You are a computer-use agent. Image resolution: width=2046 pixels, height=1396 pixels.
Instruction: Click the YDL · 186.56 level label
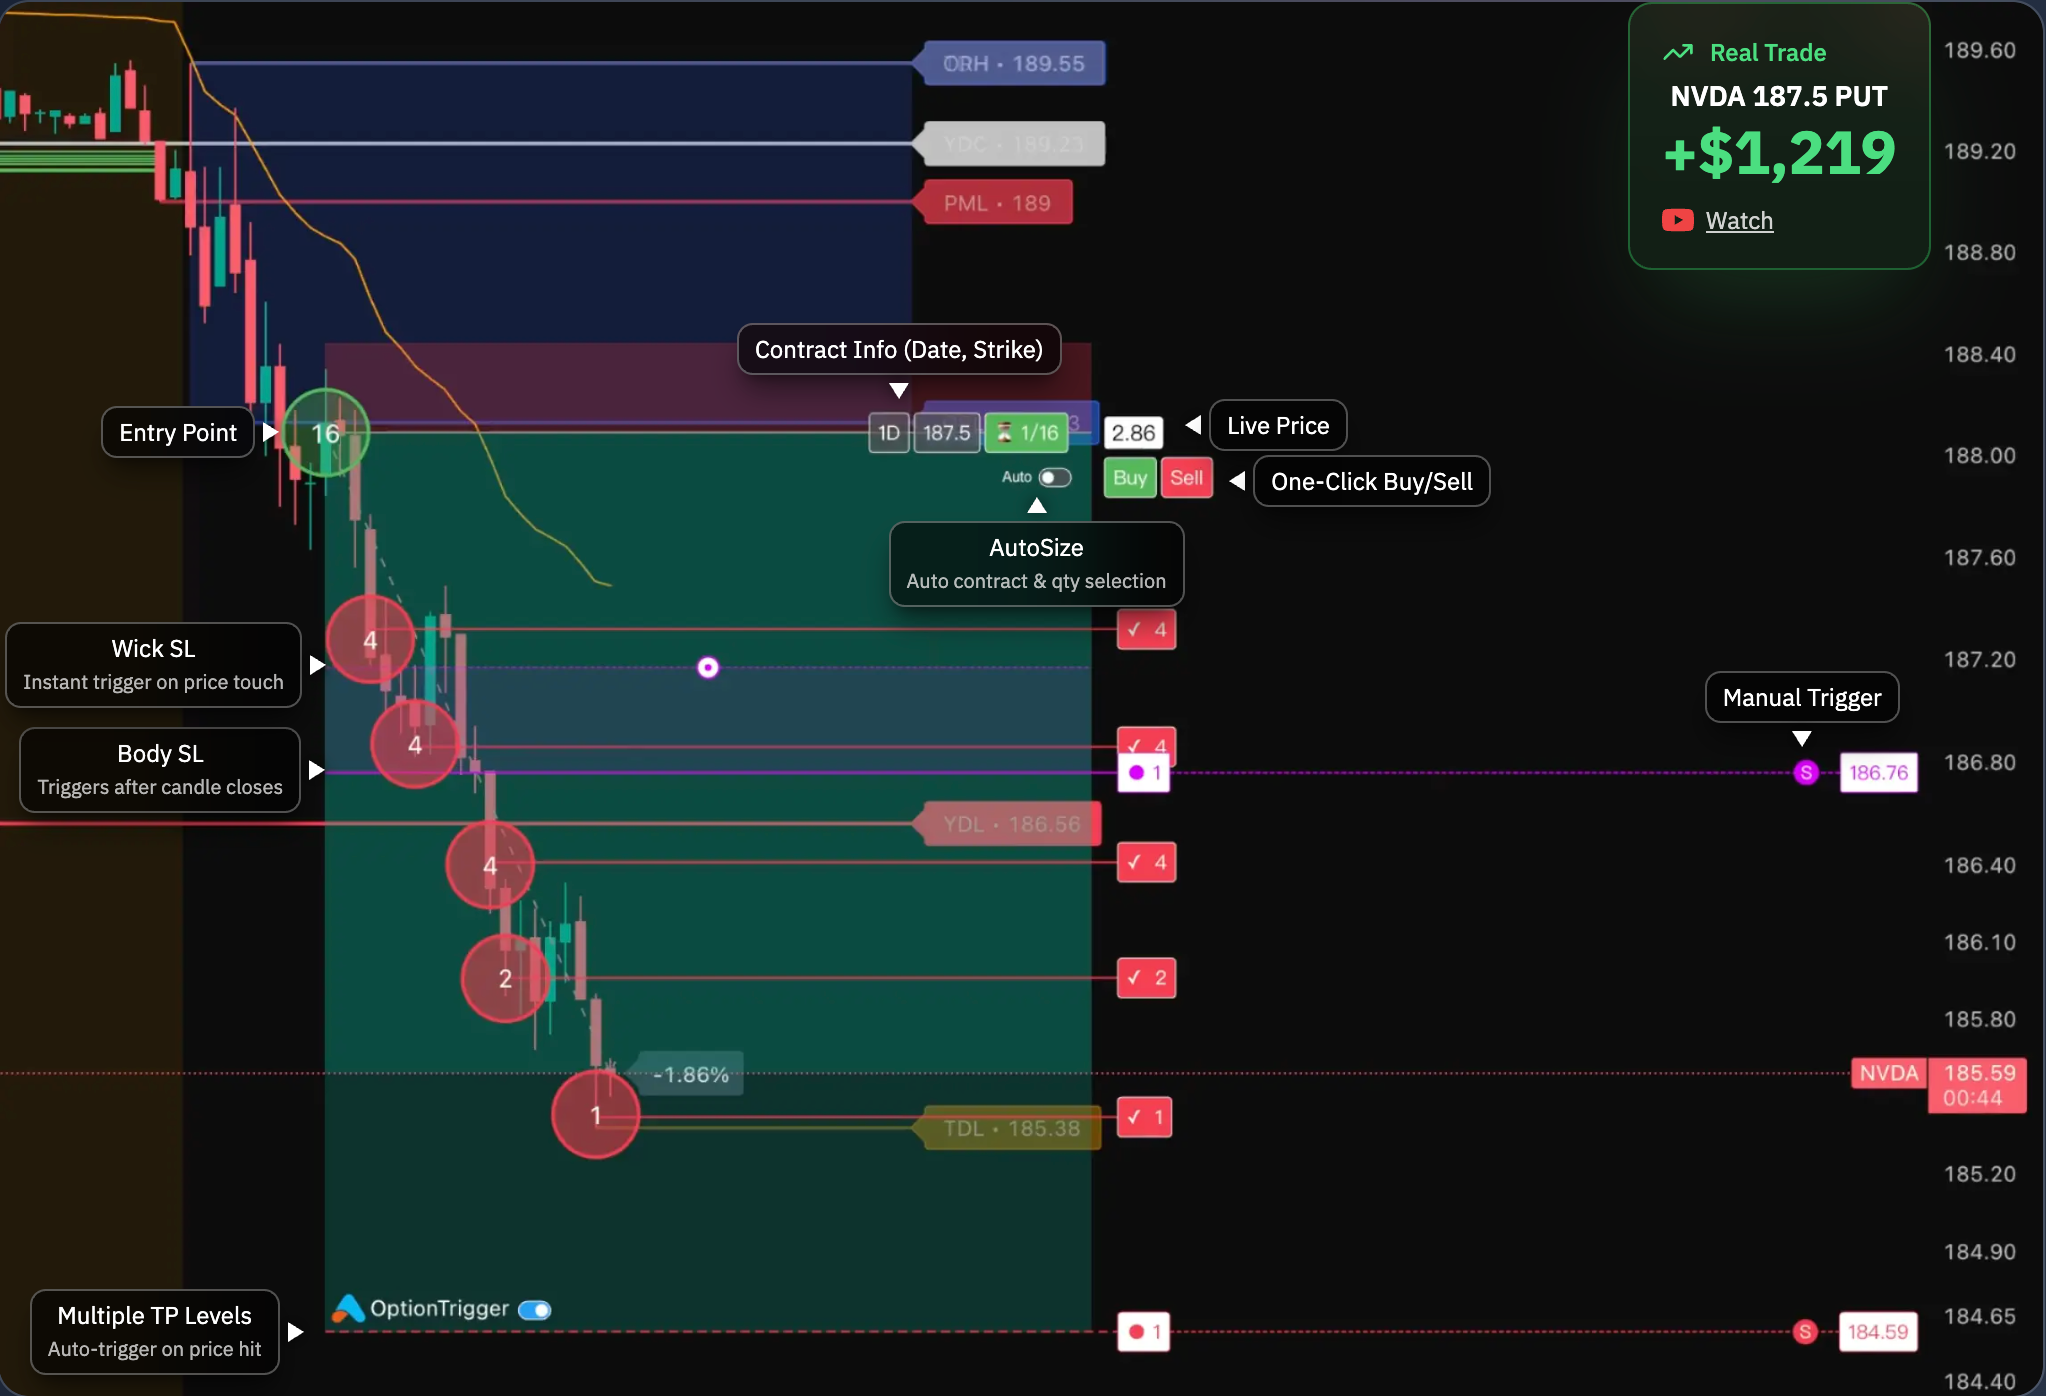click(x=1010, y=824)
